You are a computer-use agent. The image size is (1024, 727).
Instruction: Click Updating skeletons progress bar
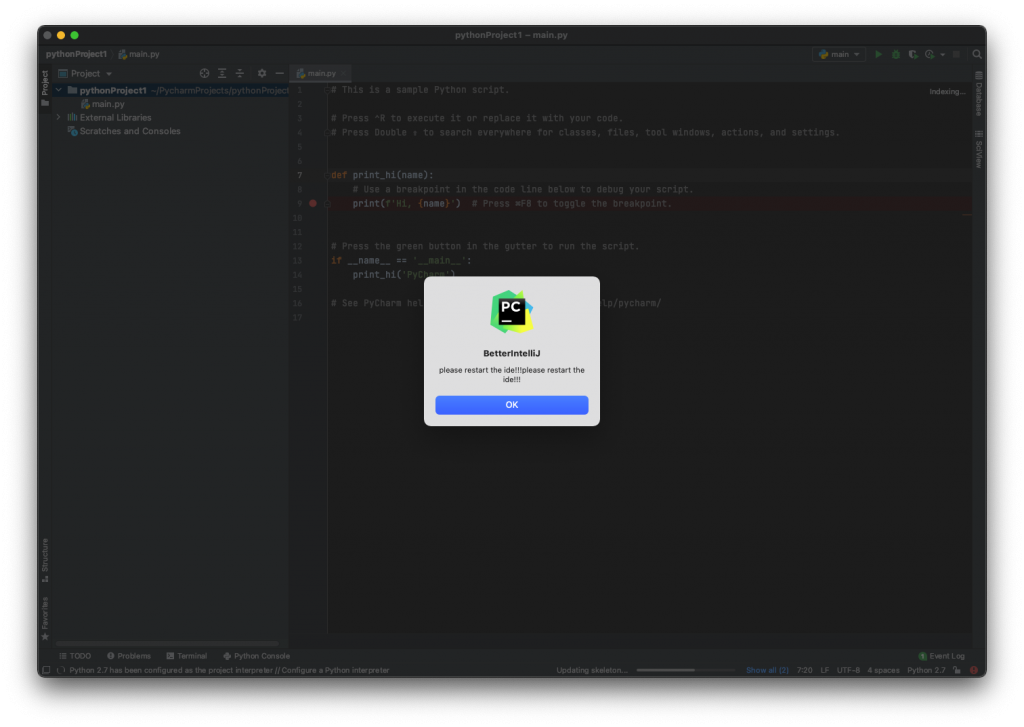[x=686, y=670]
